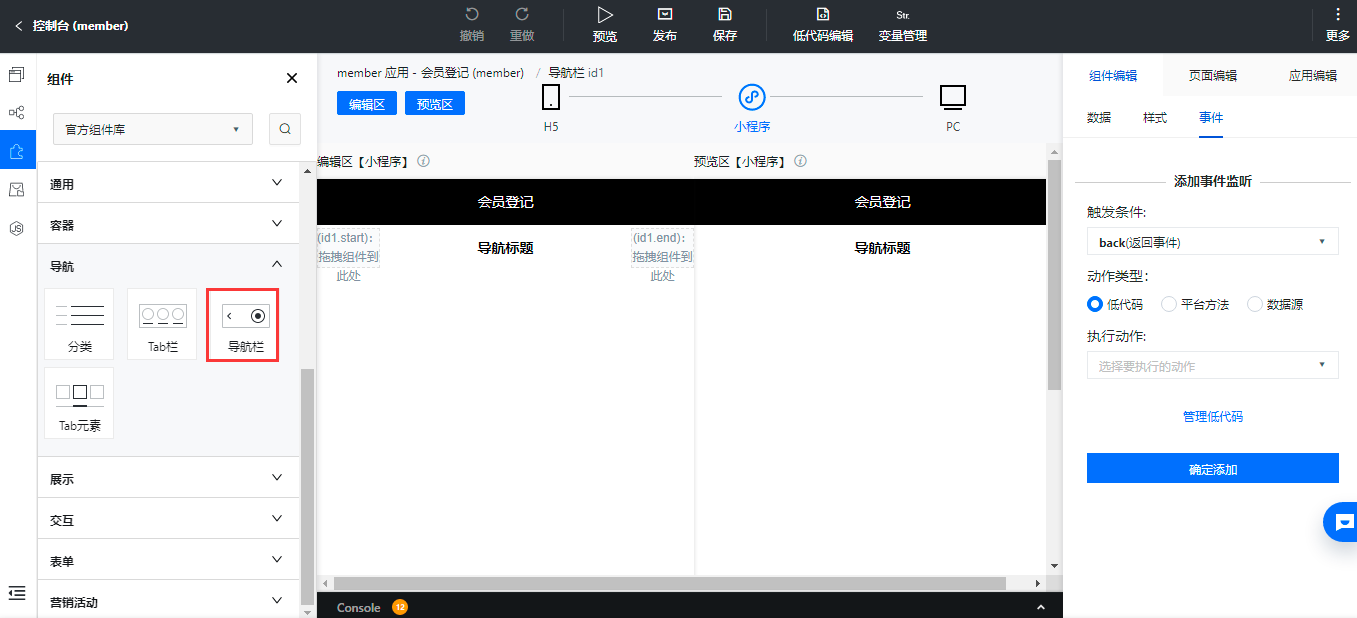The image size is (1357, 618).
Task: Expand the 容器 component group
Action: (x=168, y=224)
